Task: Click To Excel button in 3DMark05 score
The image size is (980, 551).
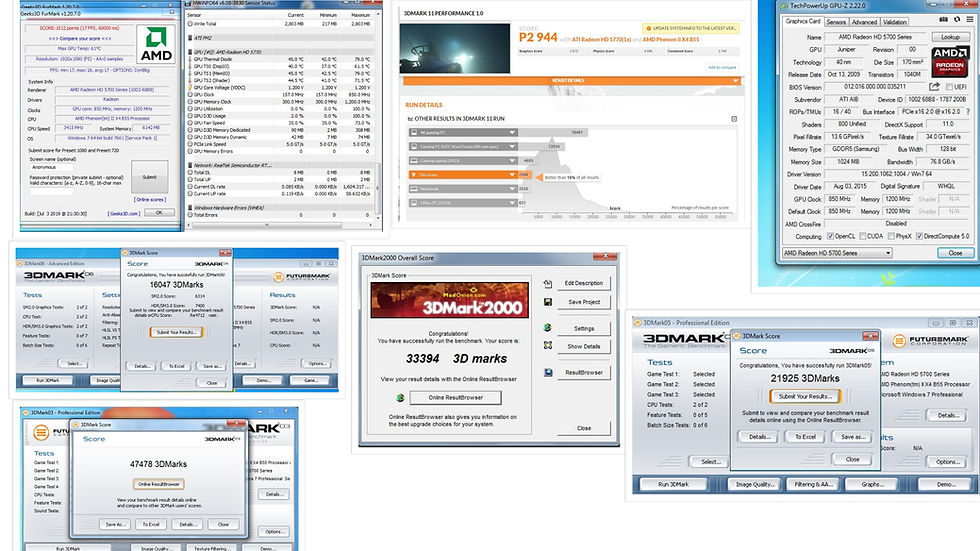Action: point(805,437)
